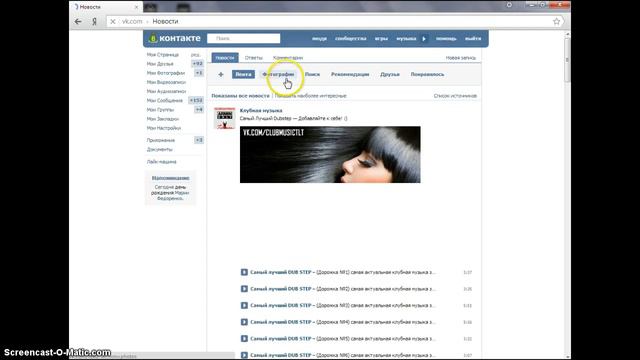Open Лайк машина in sidebar
Screen dimensions: 640x360
click(162, 162)
